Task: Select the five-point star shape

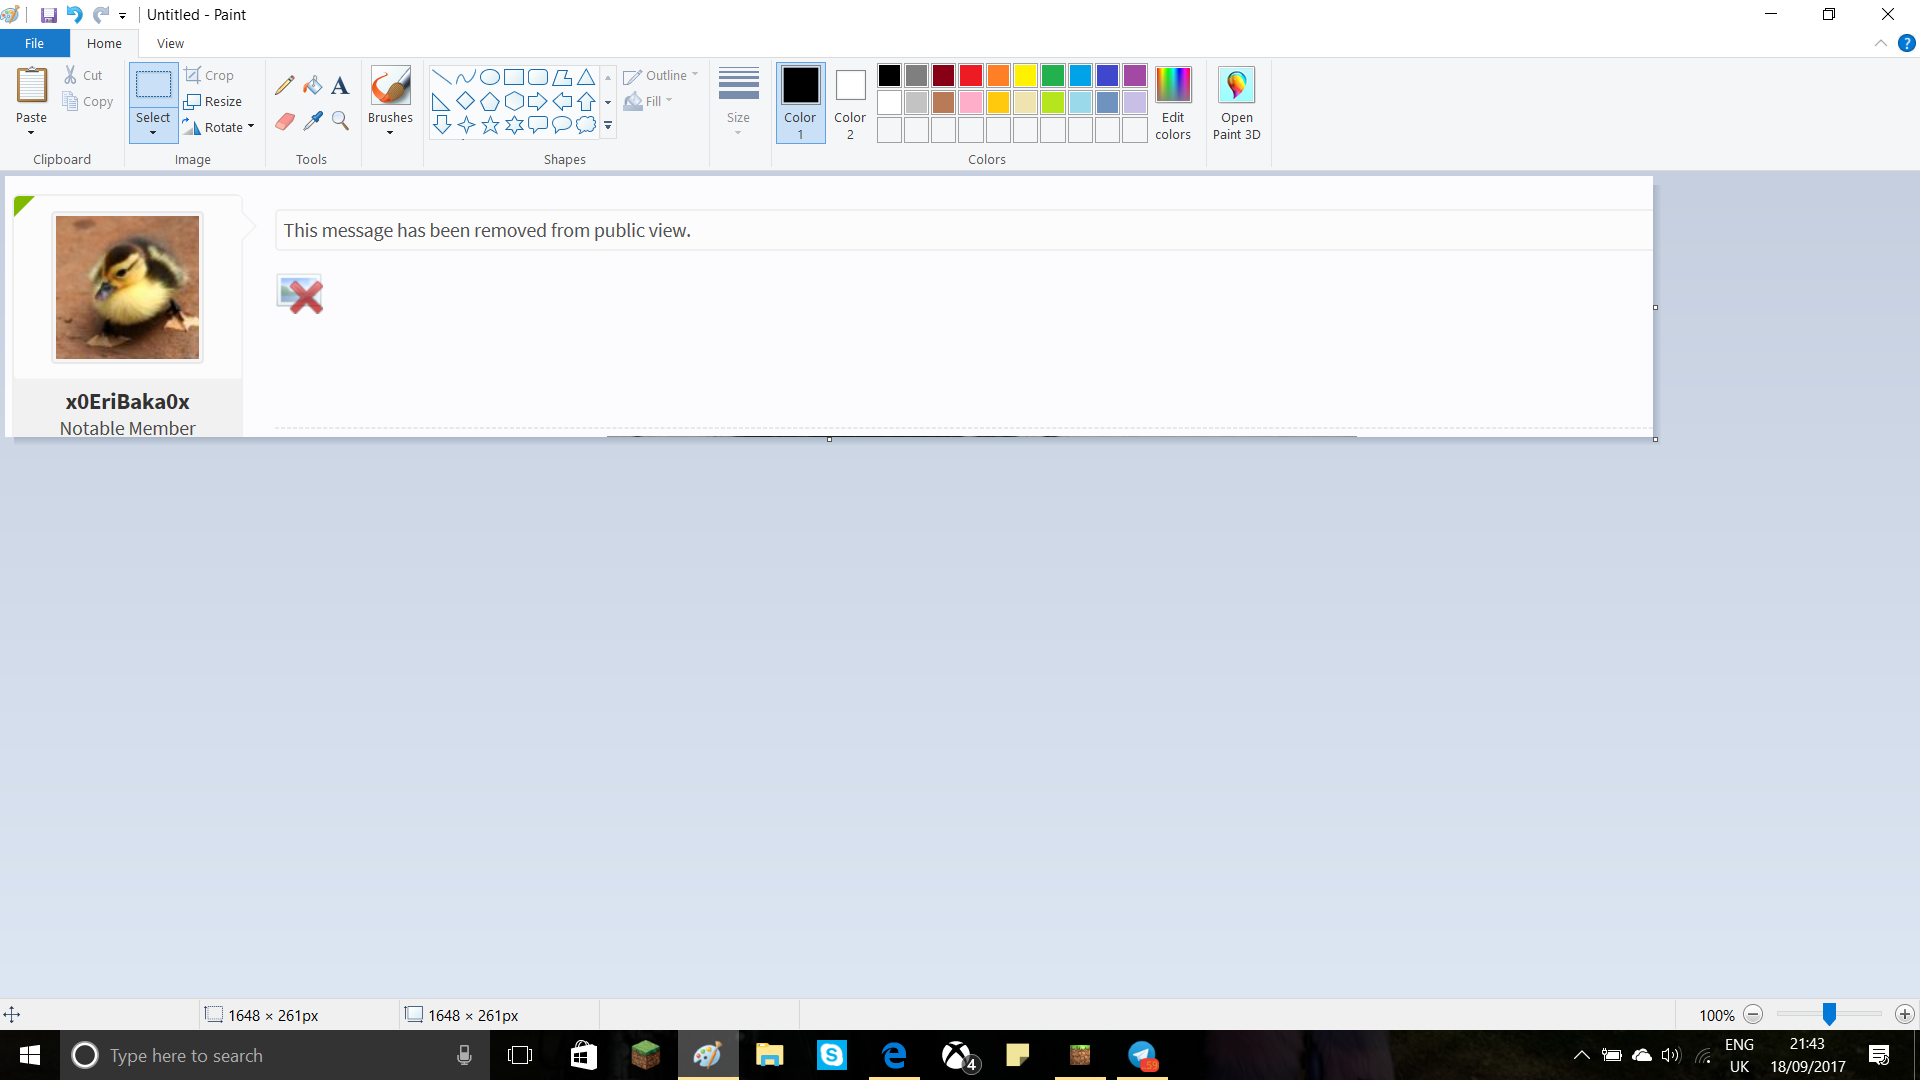Action: pyautogui.click(x=490, y=125)
